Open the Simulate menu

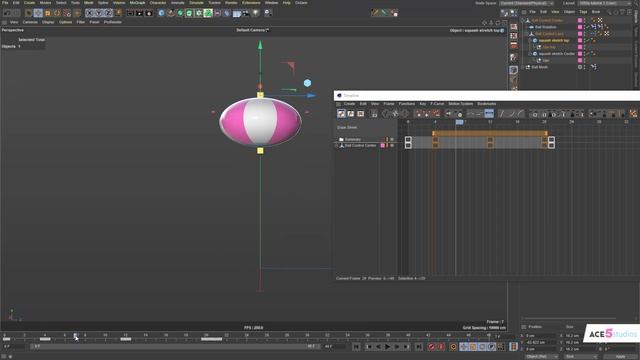[196, 3]
